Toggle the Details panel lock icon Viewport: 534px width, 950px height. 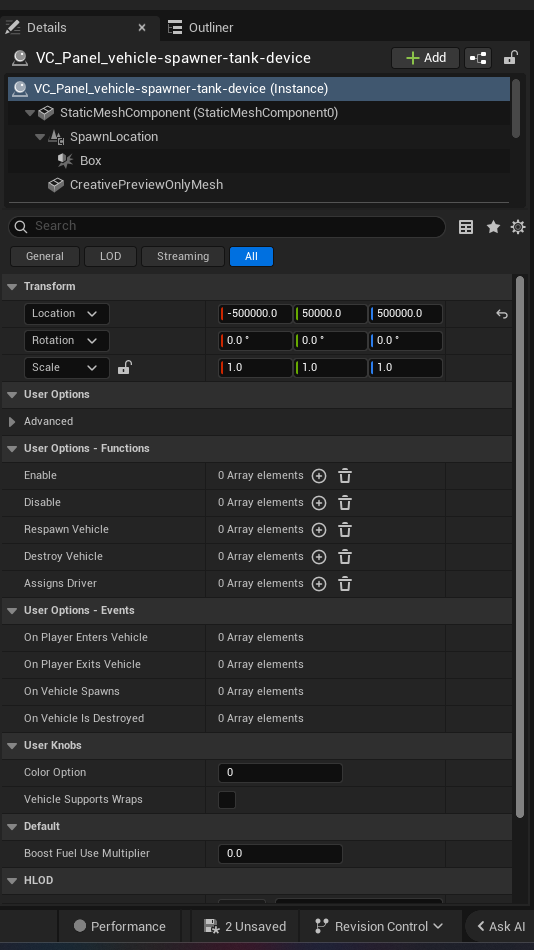click(x=510, y=58)
